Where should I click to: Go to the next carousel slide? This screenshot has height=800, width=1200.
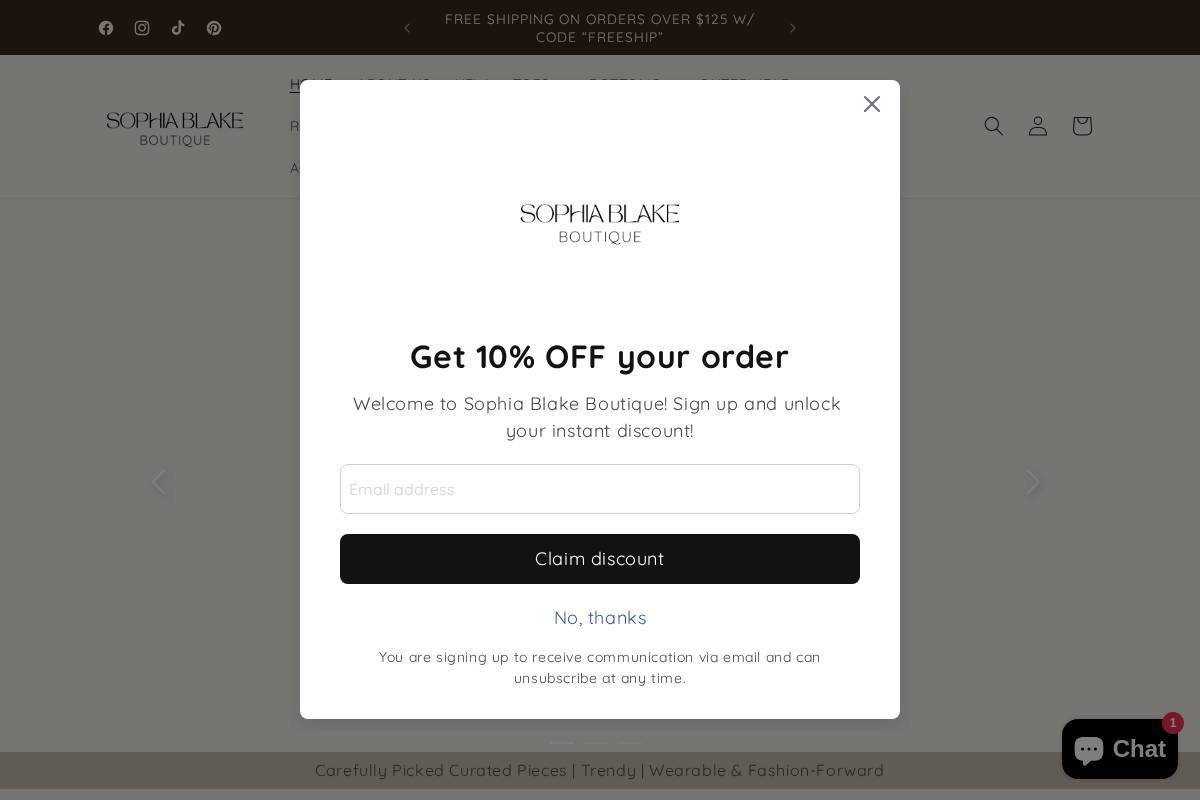[x=1033, y=482]
